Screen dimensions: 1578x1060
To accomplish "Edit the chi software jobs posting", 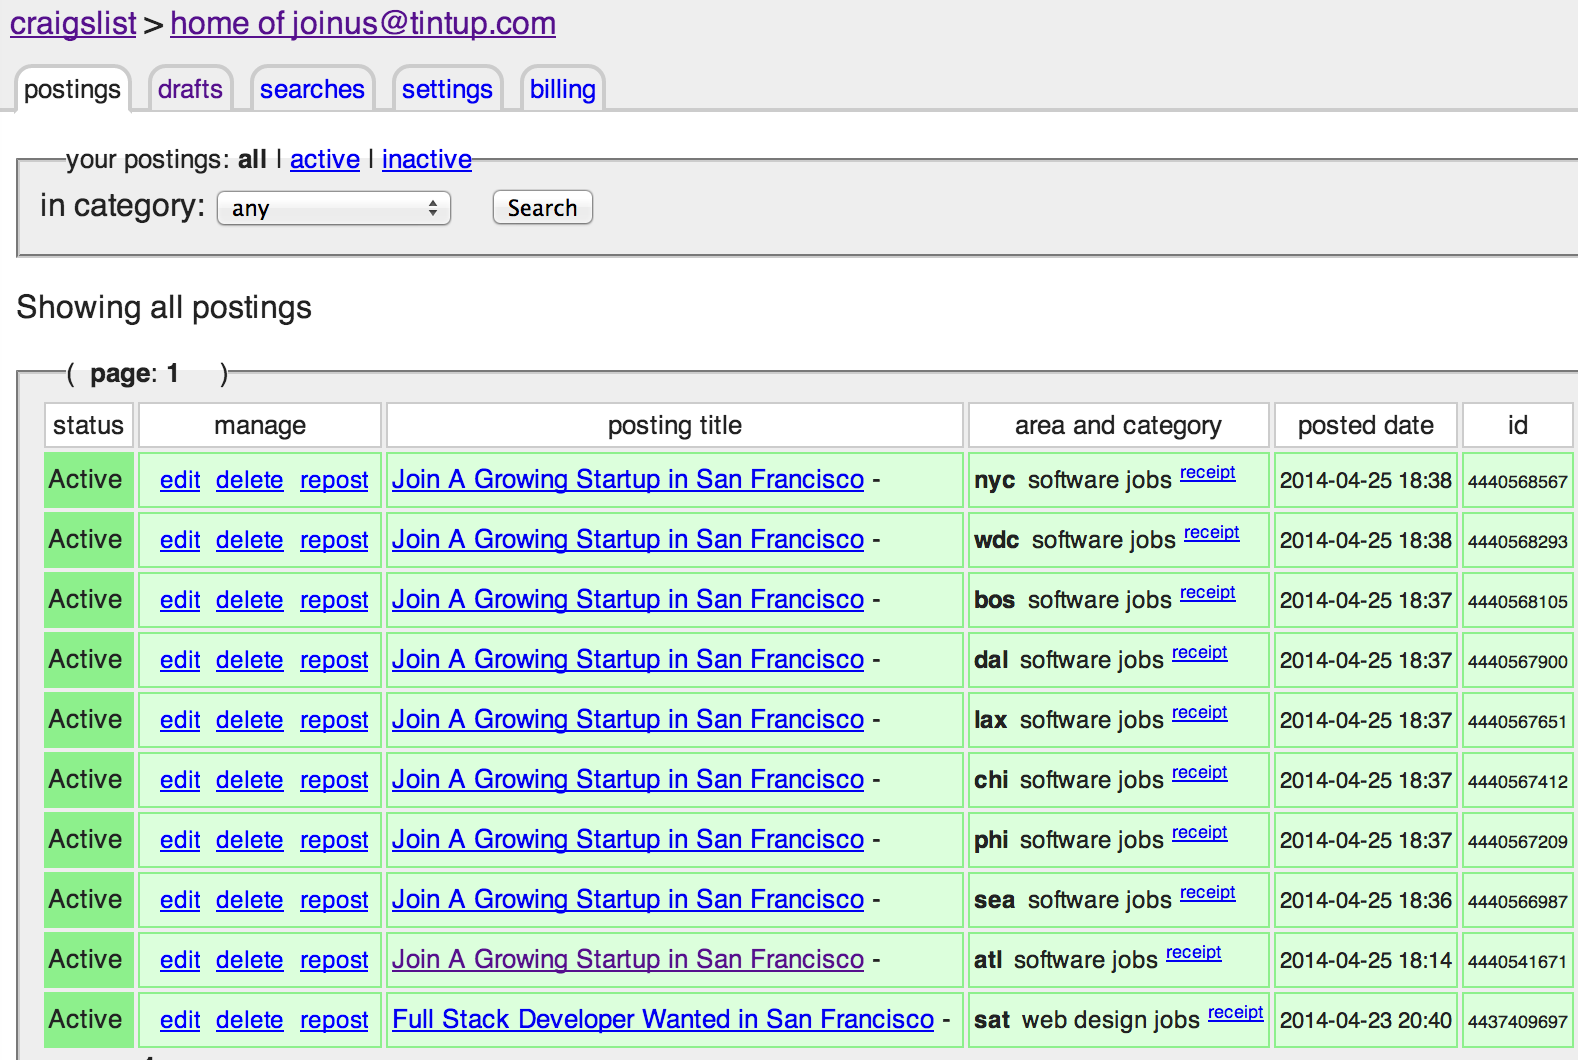I will [180, 780].
